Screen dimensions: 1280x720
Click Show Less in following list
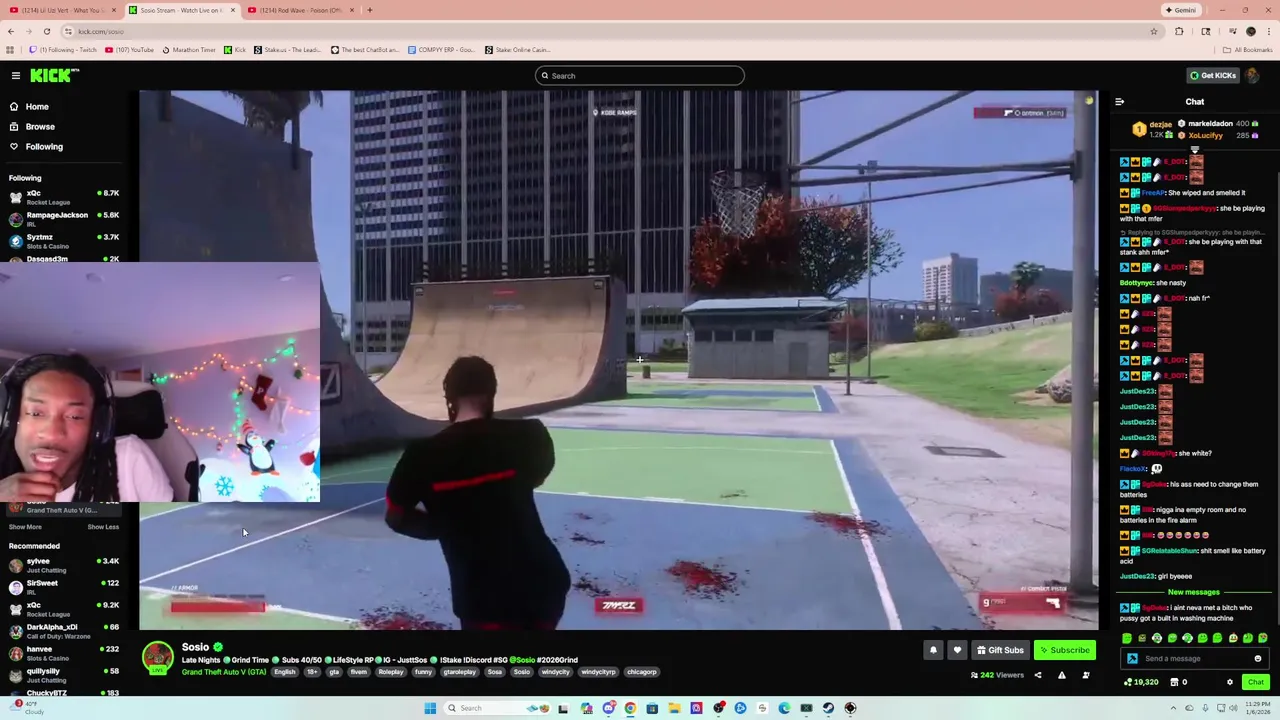(103, 527)
